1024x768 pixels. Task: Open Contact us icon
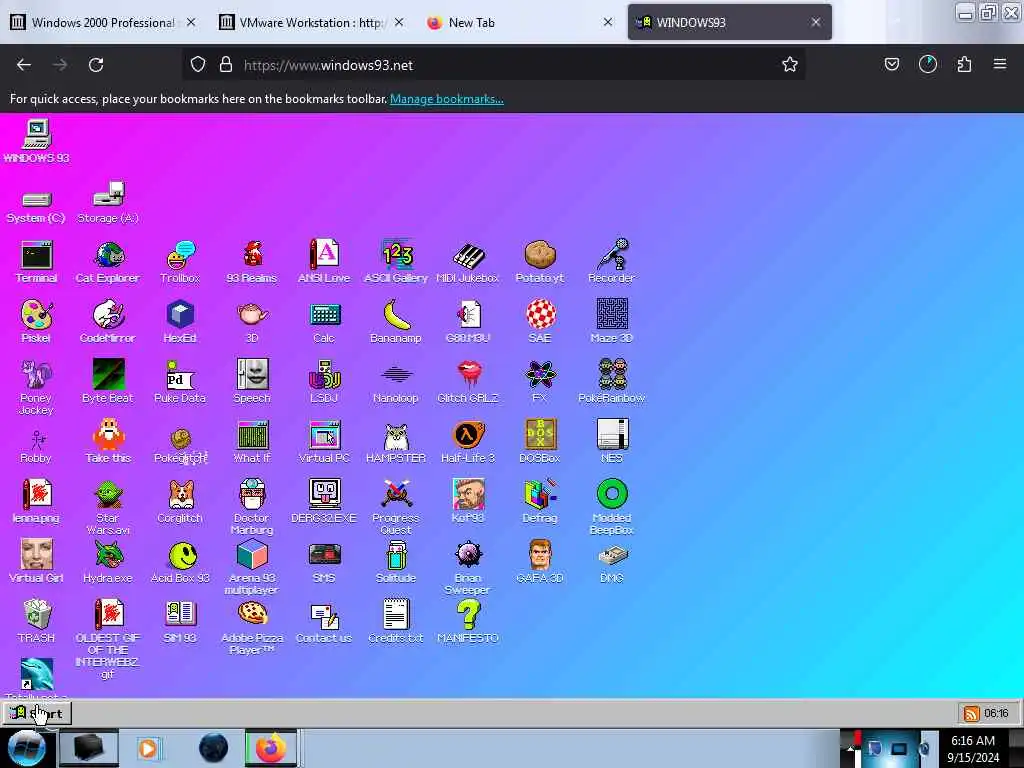[x=324, y=622]
